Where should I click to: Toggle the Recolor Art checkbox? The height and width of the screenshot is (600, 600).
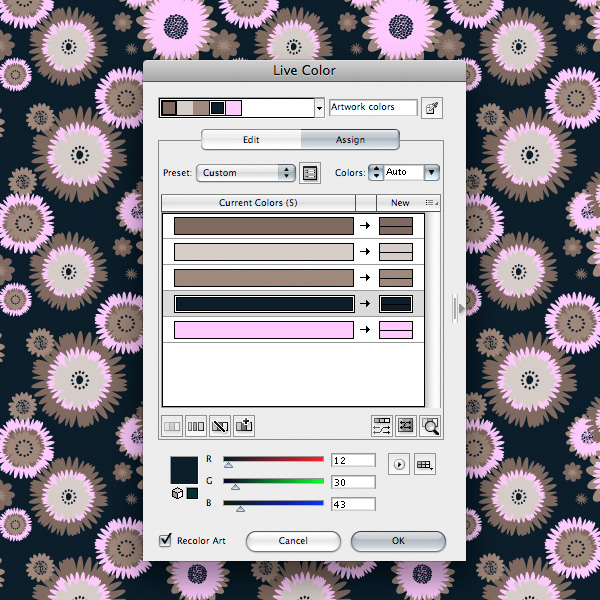tap(165, 540)
